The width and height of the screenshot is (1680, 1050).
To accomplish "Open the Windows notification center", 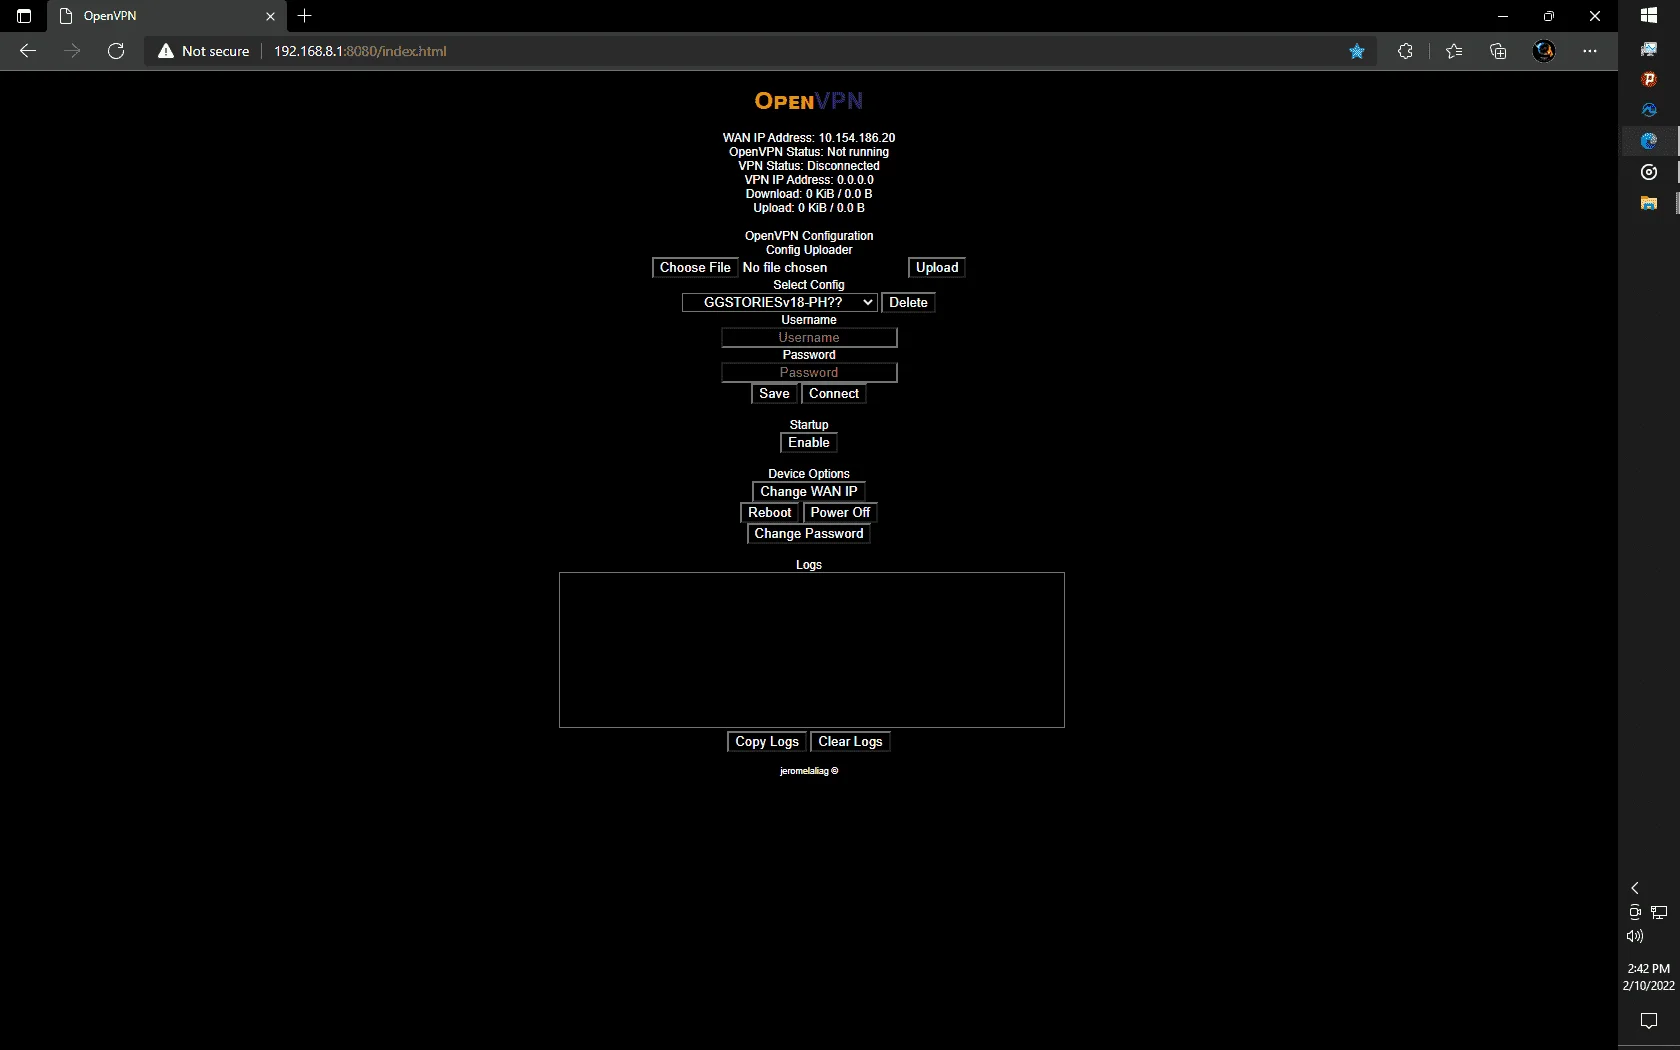I will pos(1649,1021).
